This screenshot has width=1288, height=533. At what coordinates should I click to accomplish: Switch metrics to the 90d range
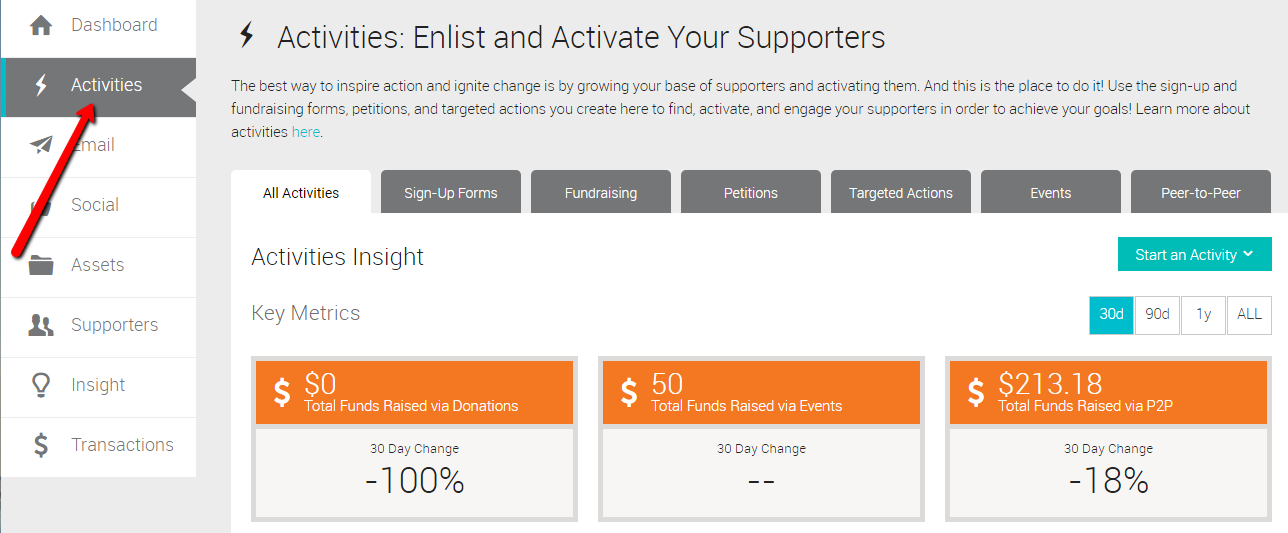pos(1157,314)
